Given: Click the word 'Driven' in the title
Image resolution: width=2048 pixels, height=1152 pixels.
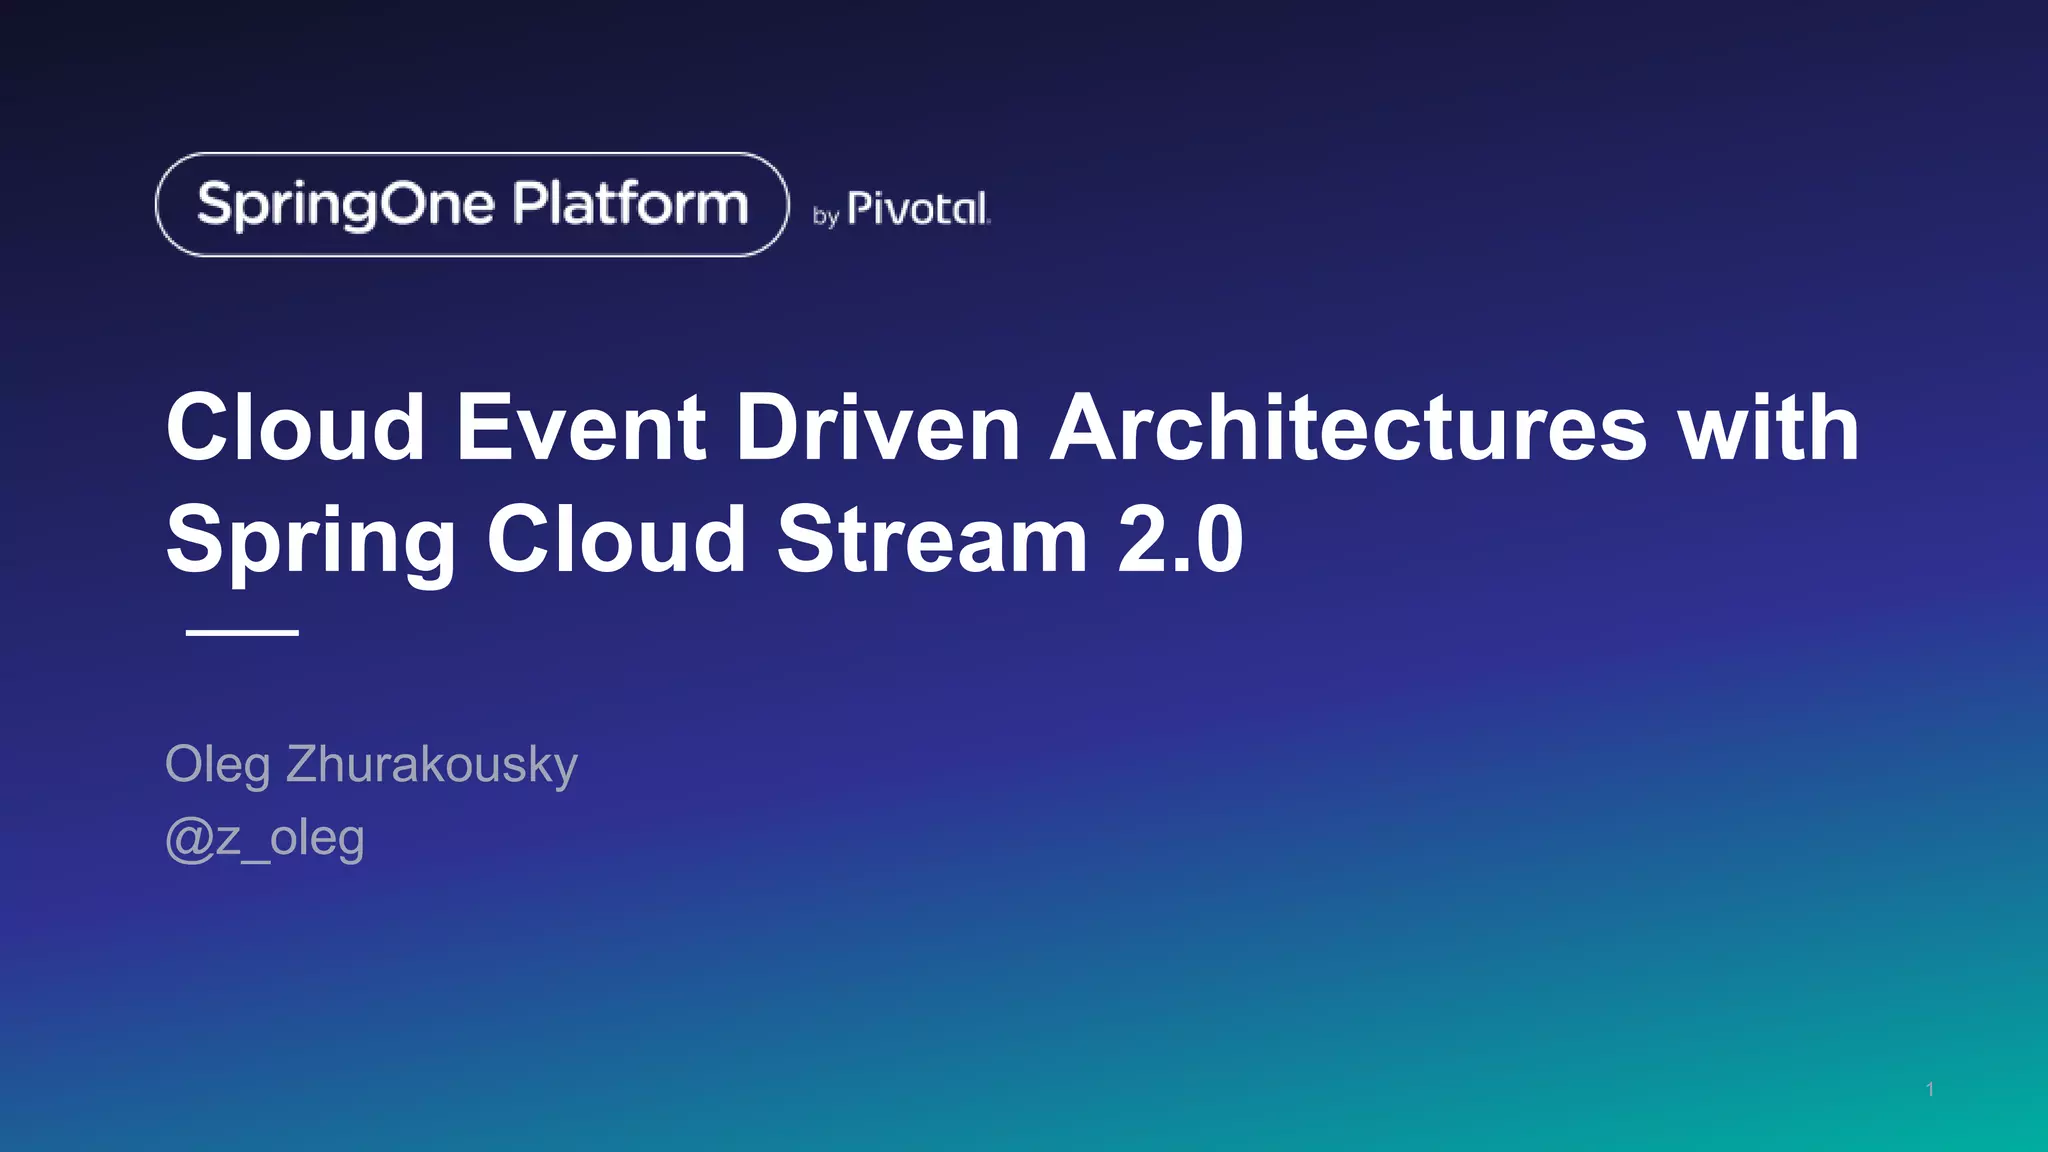Looking at the screenshot, I should tap(877, 427).
